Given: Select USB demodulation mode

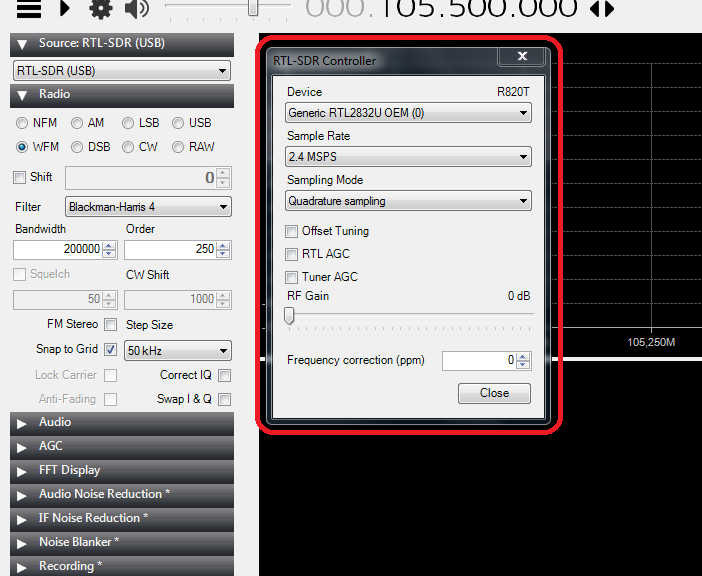Looking at the screenshot, I should point(178,123).
